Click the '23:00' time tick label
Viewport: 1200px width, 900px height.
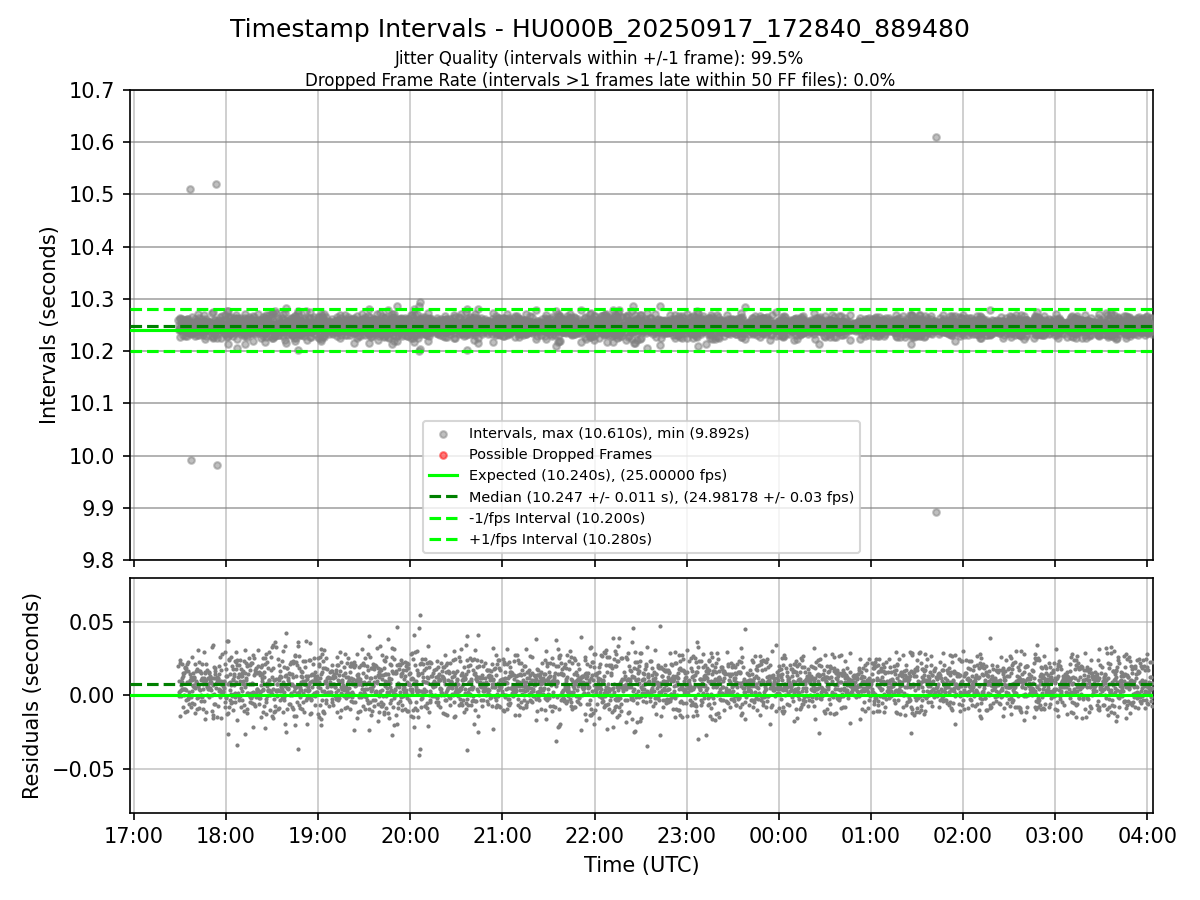tap(686, 833)
